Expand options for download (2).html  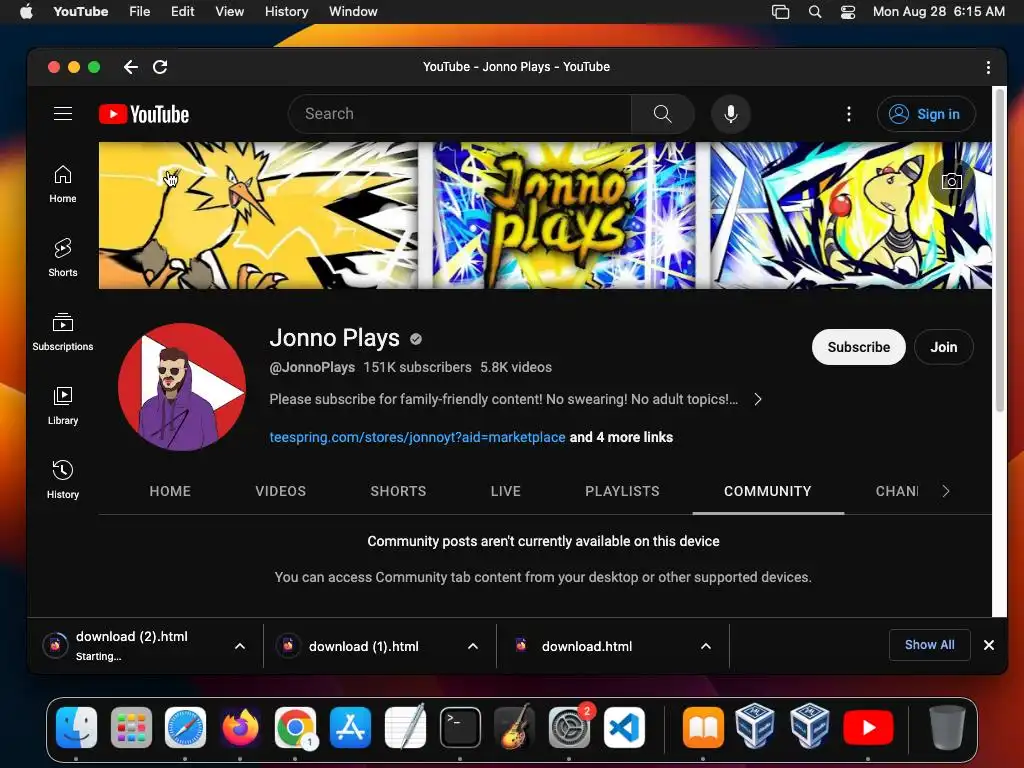click(240, 646)
